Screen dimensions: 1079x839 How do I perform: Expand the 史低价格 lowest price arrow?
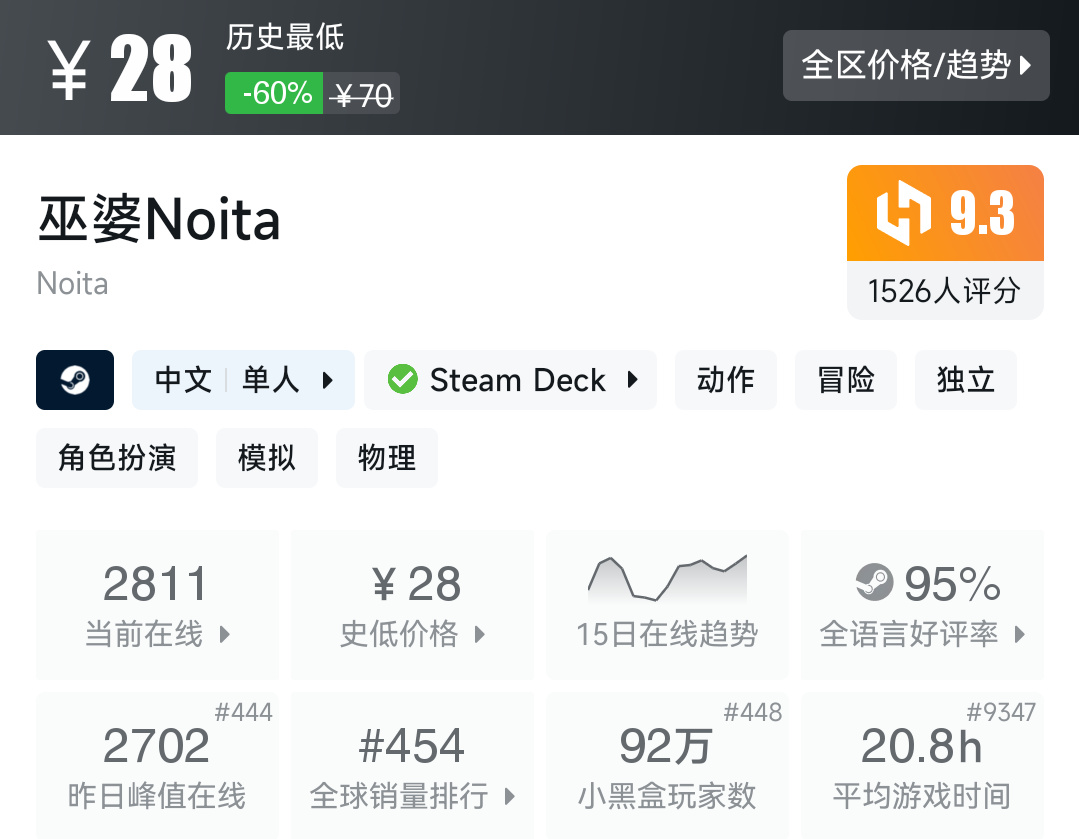click(x=480, y=634)
